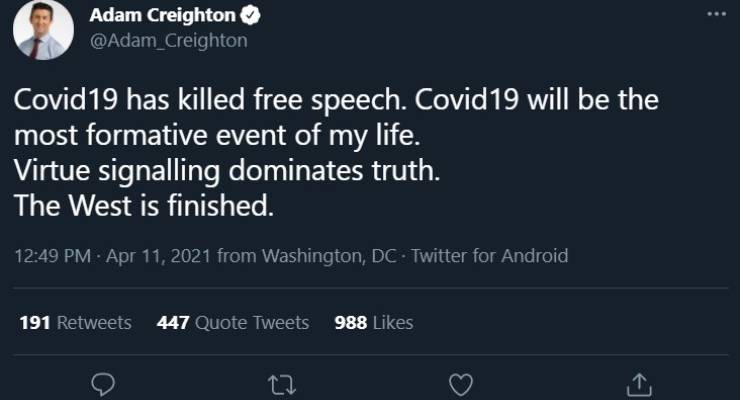Click the share tweet icon

coord(639,383)
